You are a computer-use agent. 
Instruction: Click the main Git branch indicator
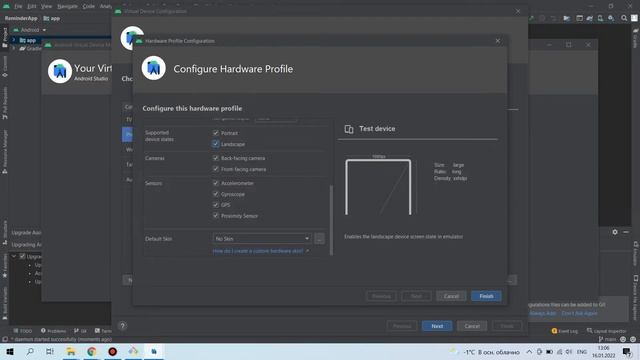click(x=607, y=339)
